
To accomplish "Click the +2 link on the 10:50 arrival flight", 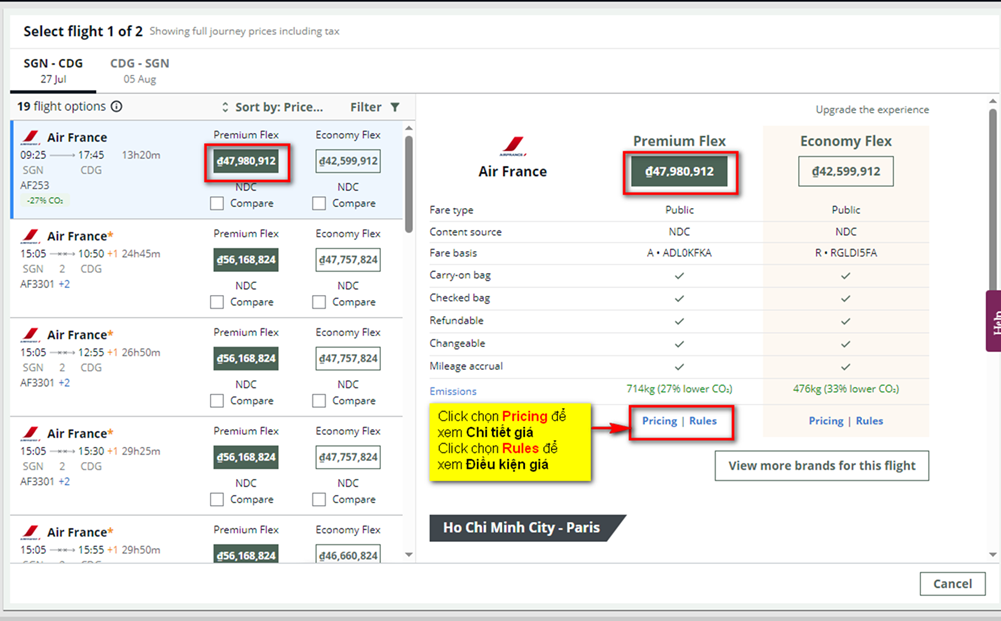I will coord(64,284).
